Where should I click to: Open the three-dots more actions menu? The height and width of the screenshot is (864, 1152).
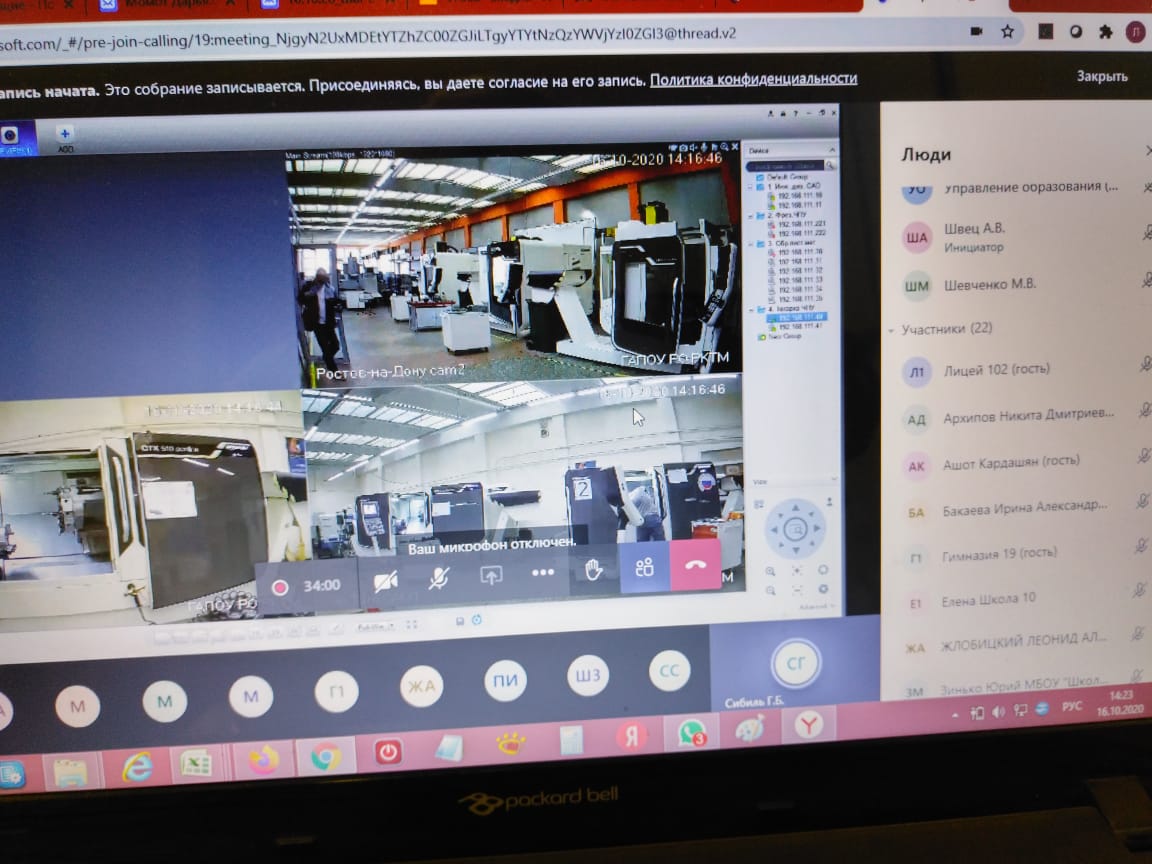pyautogui.click(x=542, y=572)
